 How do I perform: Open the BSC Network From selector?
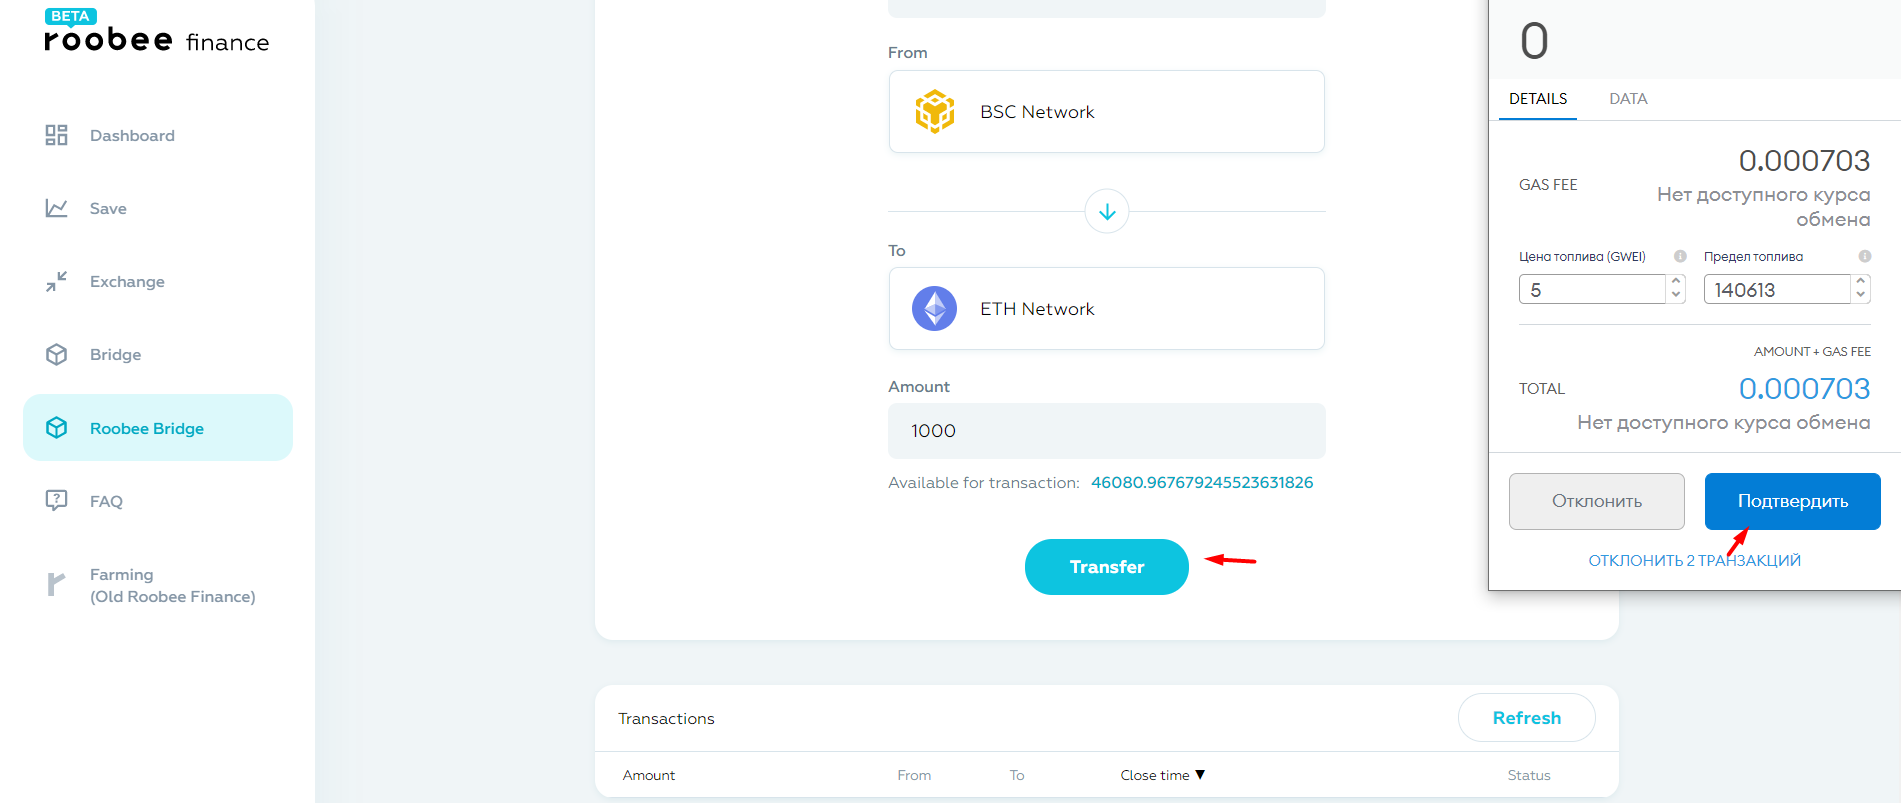tap(1106, 112)
